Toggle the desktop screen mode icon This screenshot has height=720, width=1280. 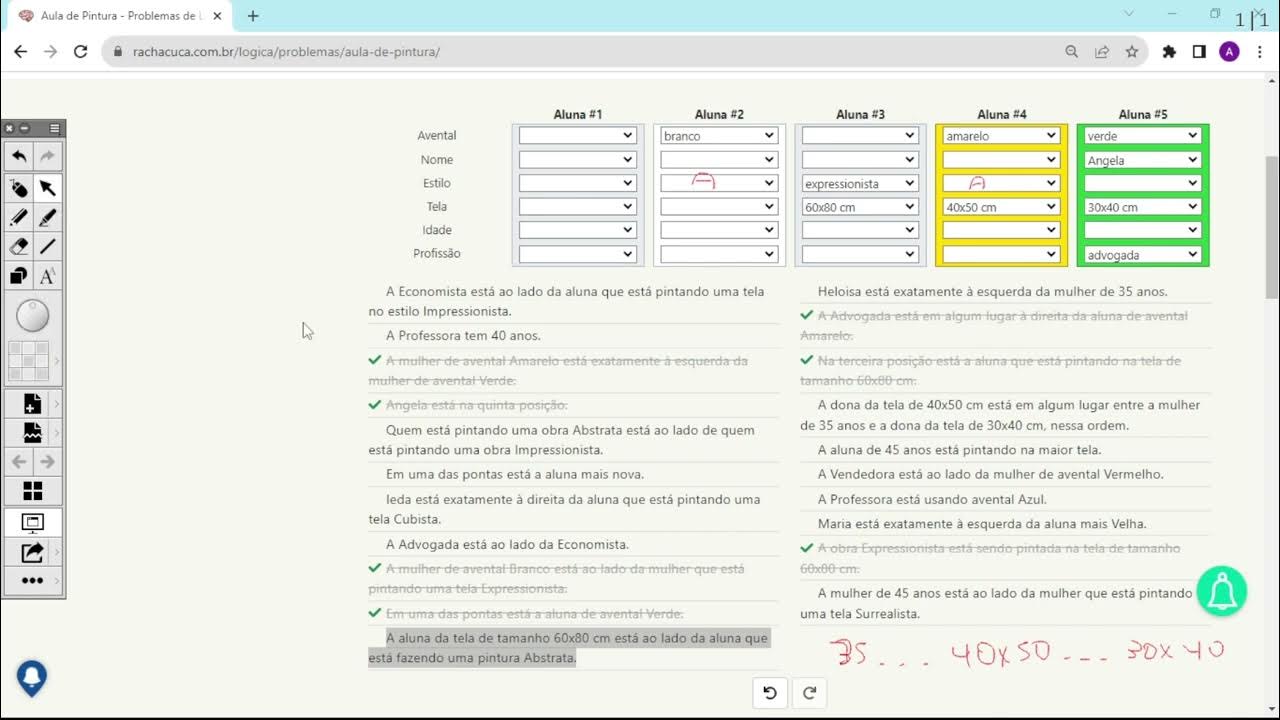33,522
